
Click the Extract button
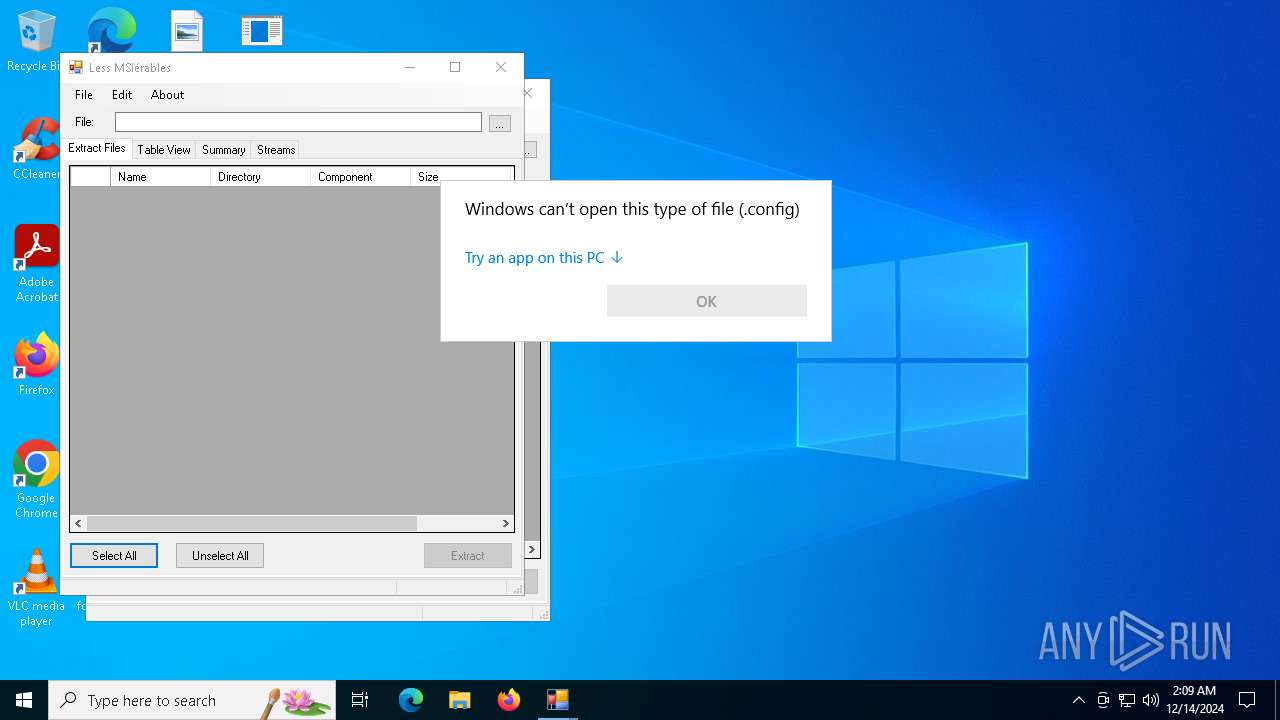pyautogui.click(x=467, y=556)
